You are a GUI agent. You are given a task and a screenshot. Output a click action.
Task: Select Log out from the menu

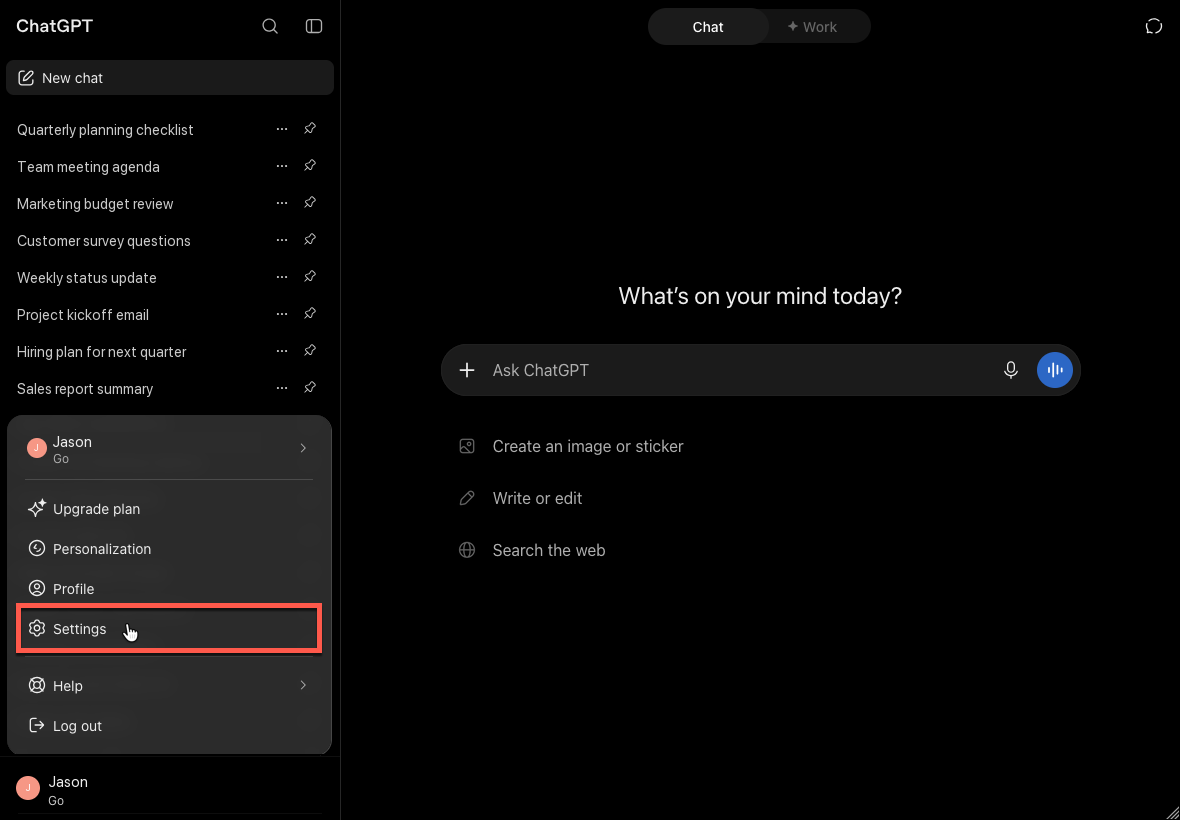(169, 725)
